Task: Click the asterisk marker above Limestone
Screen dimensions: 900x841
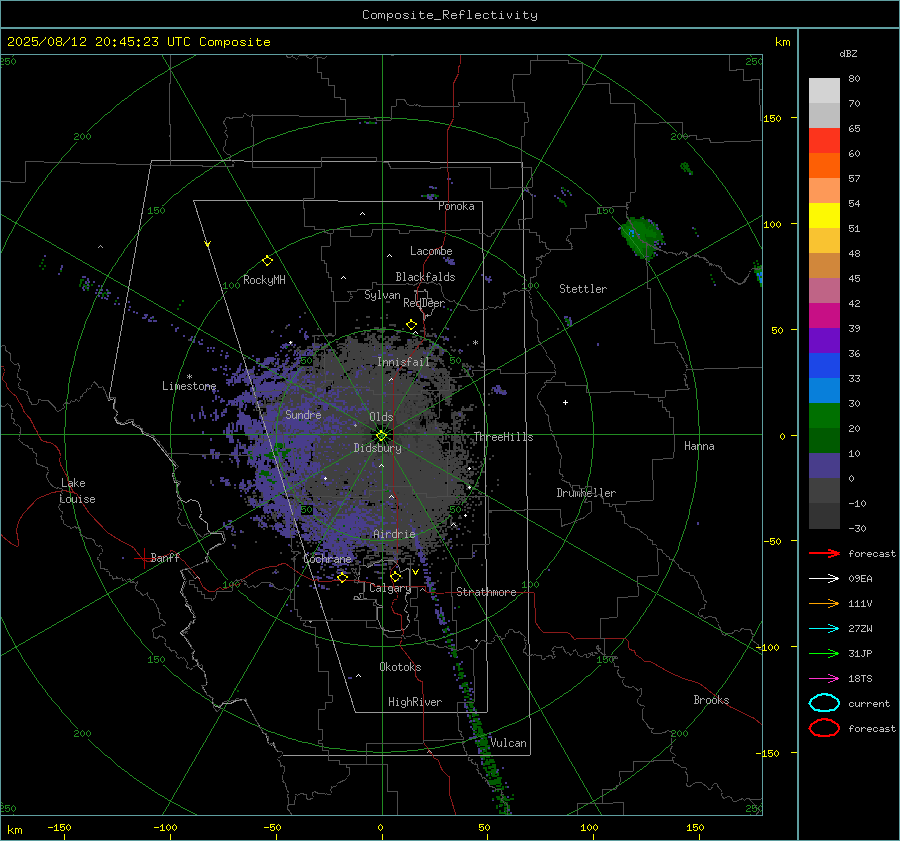Action: (x=189, y=377)
